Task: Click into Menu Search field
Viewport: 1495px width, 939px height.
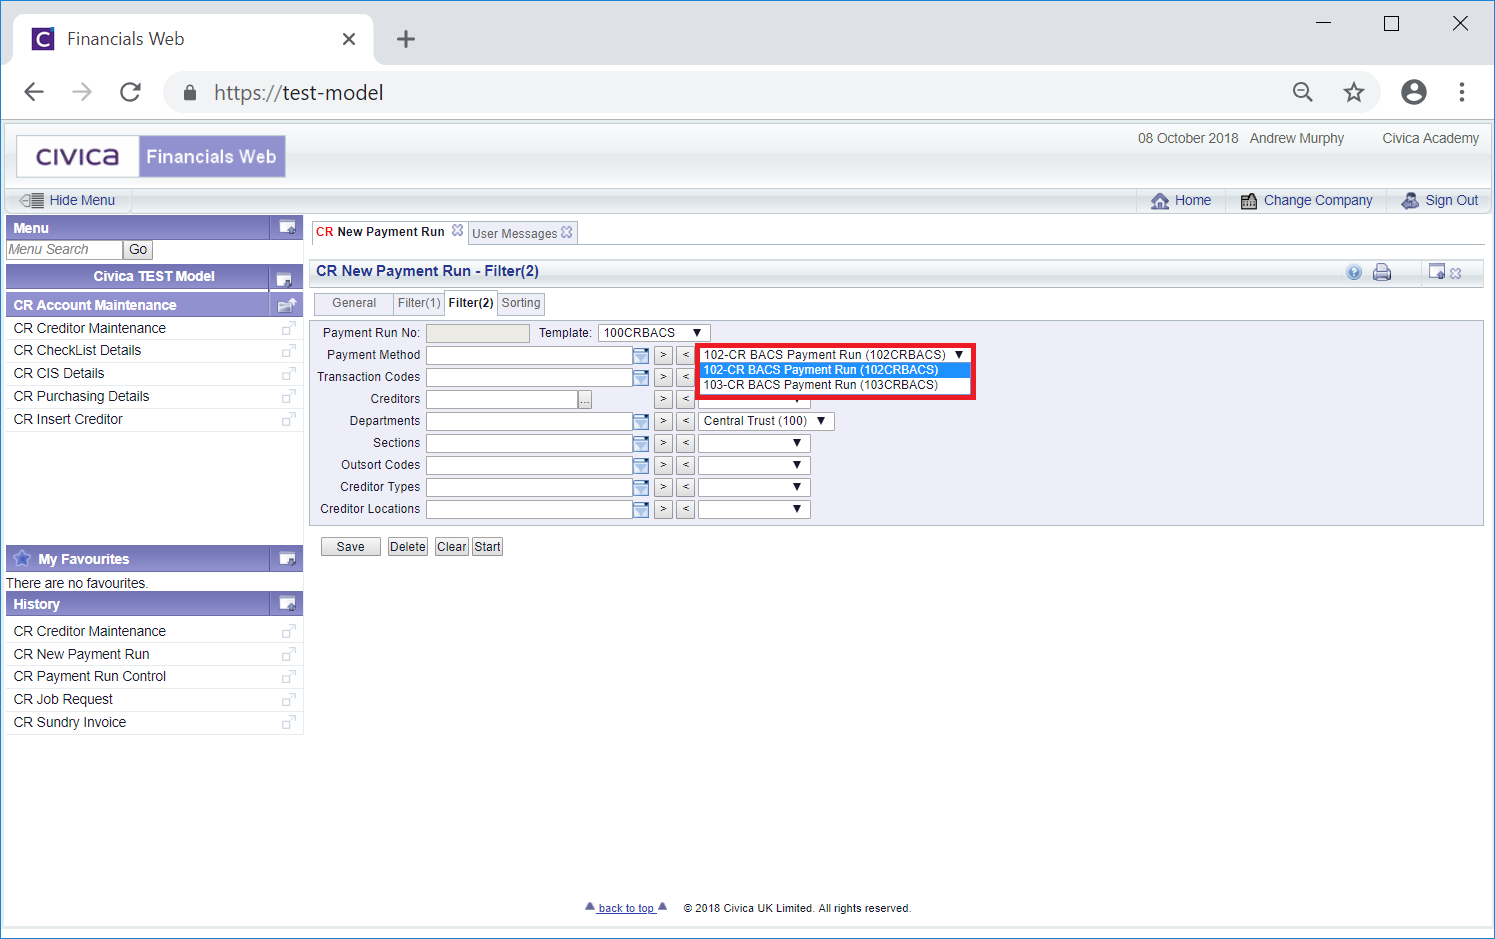Action: (x=64, y=250)
